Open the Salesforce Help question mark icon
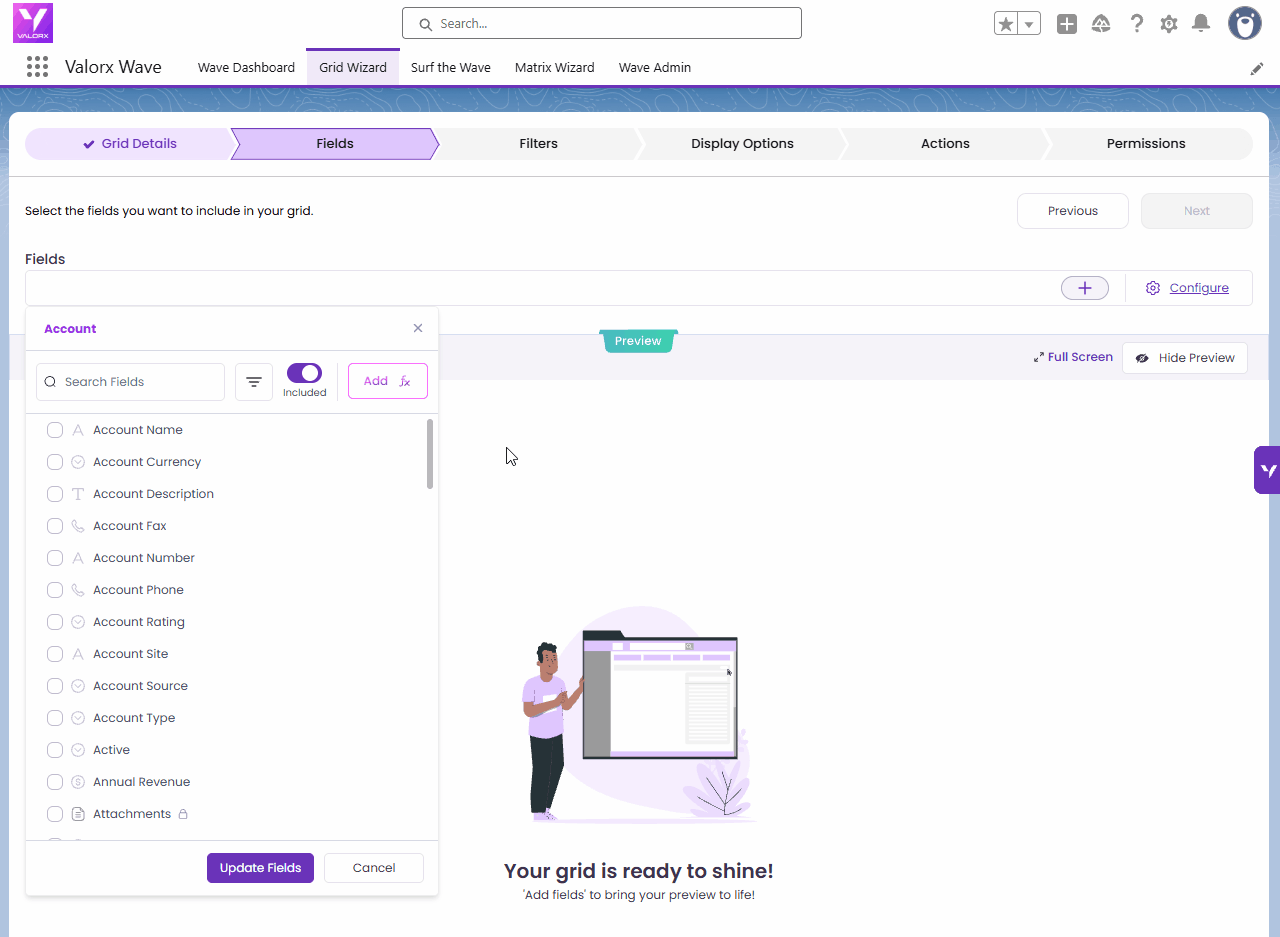 coord(1136,24)
